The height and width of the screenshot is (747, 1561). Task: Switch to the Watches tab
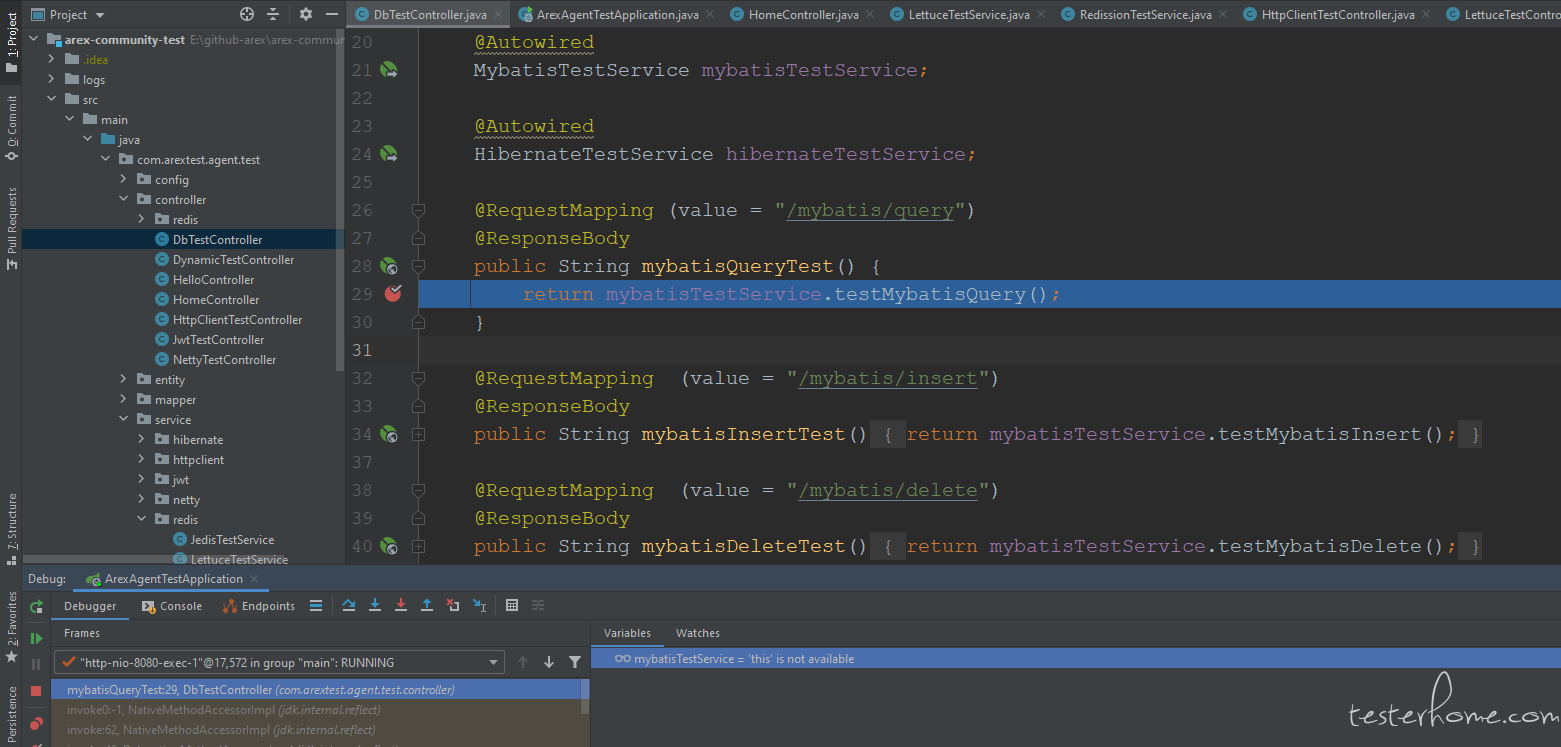[x=697, y=633]
